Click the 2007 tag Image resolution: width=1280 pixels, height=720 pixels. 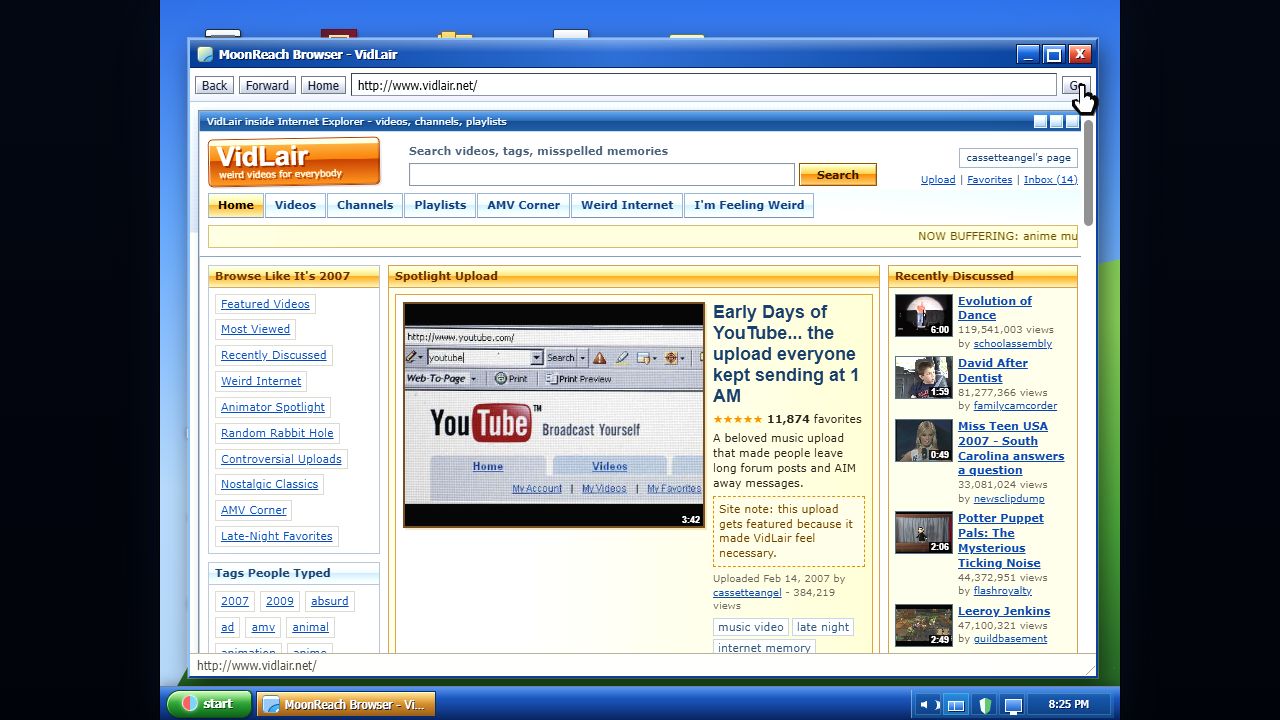click(235, 601)
